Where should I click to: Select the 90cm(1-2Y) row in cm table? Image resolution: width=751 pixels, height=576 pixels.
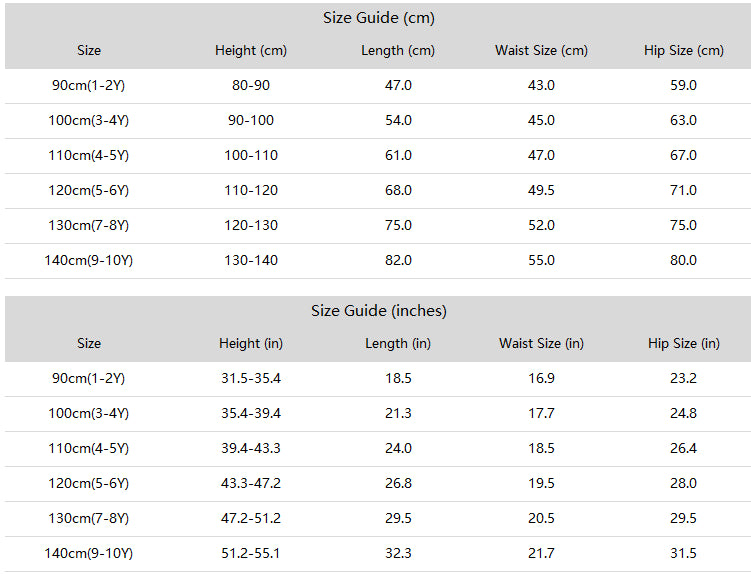(x=89, y=86)
